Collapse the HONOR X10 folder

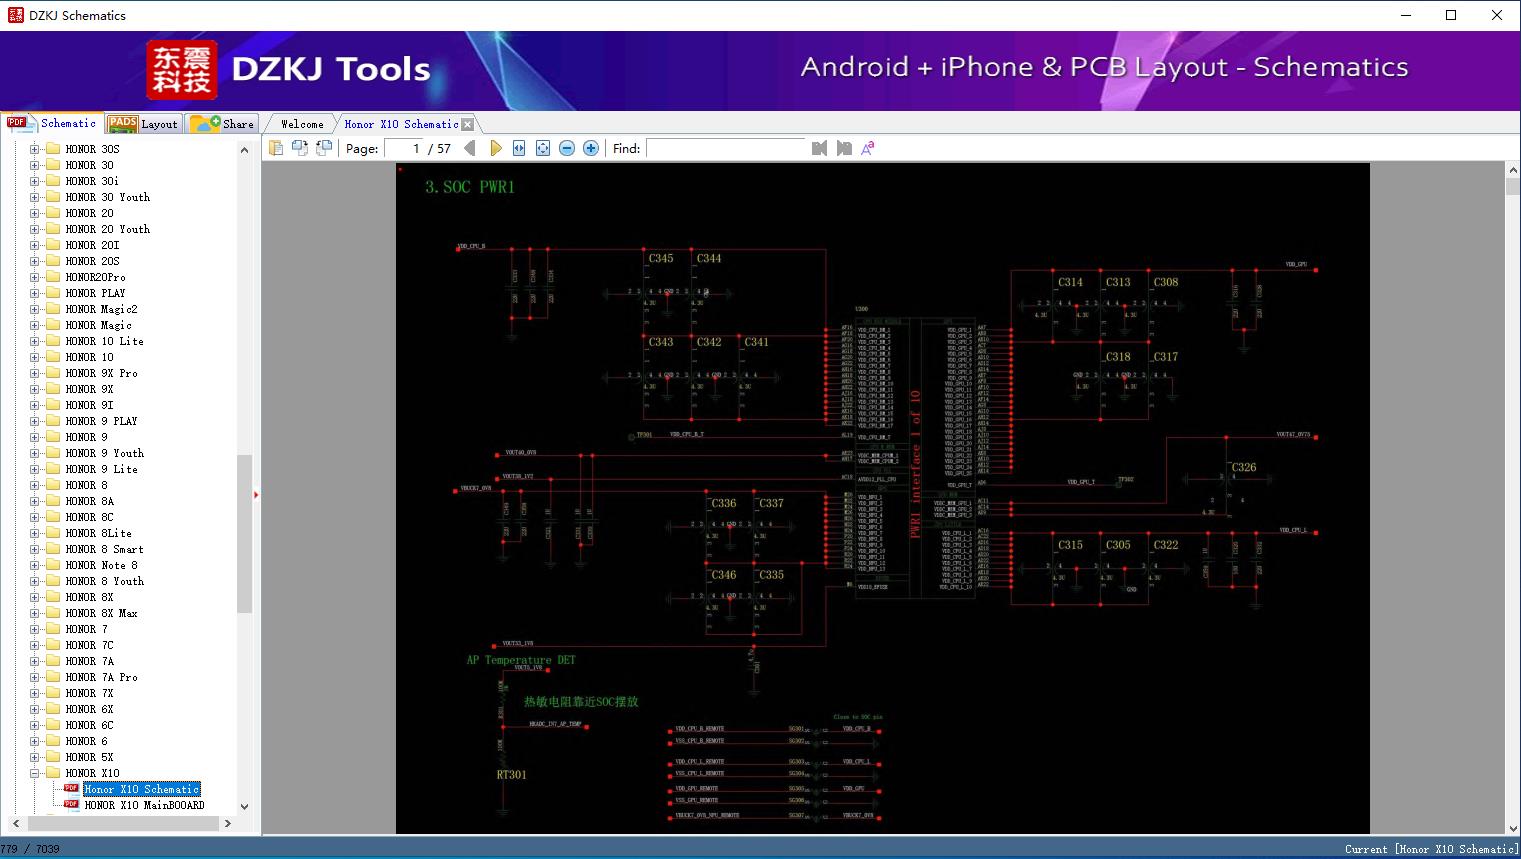tap(35, 773)
